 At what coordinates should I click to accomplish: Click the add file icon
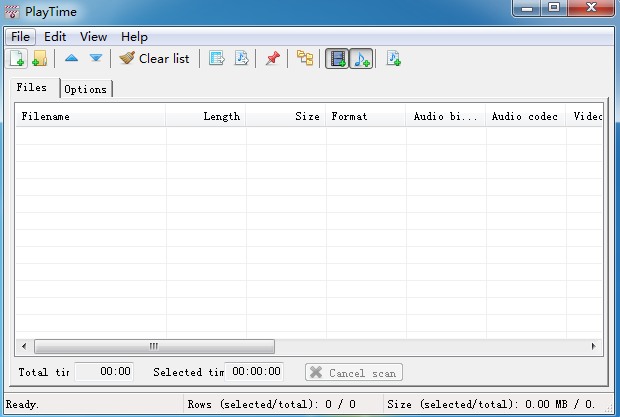pos(17,59)
